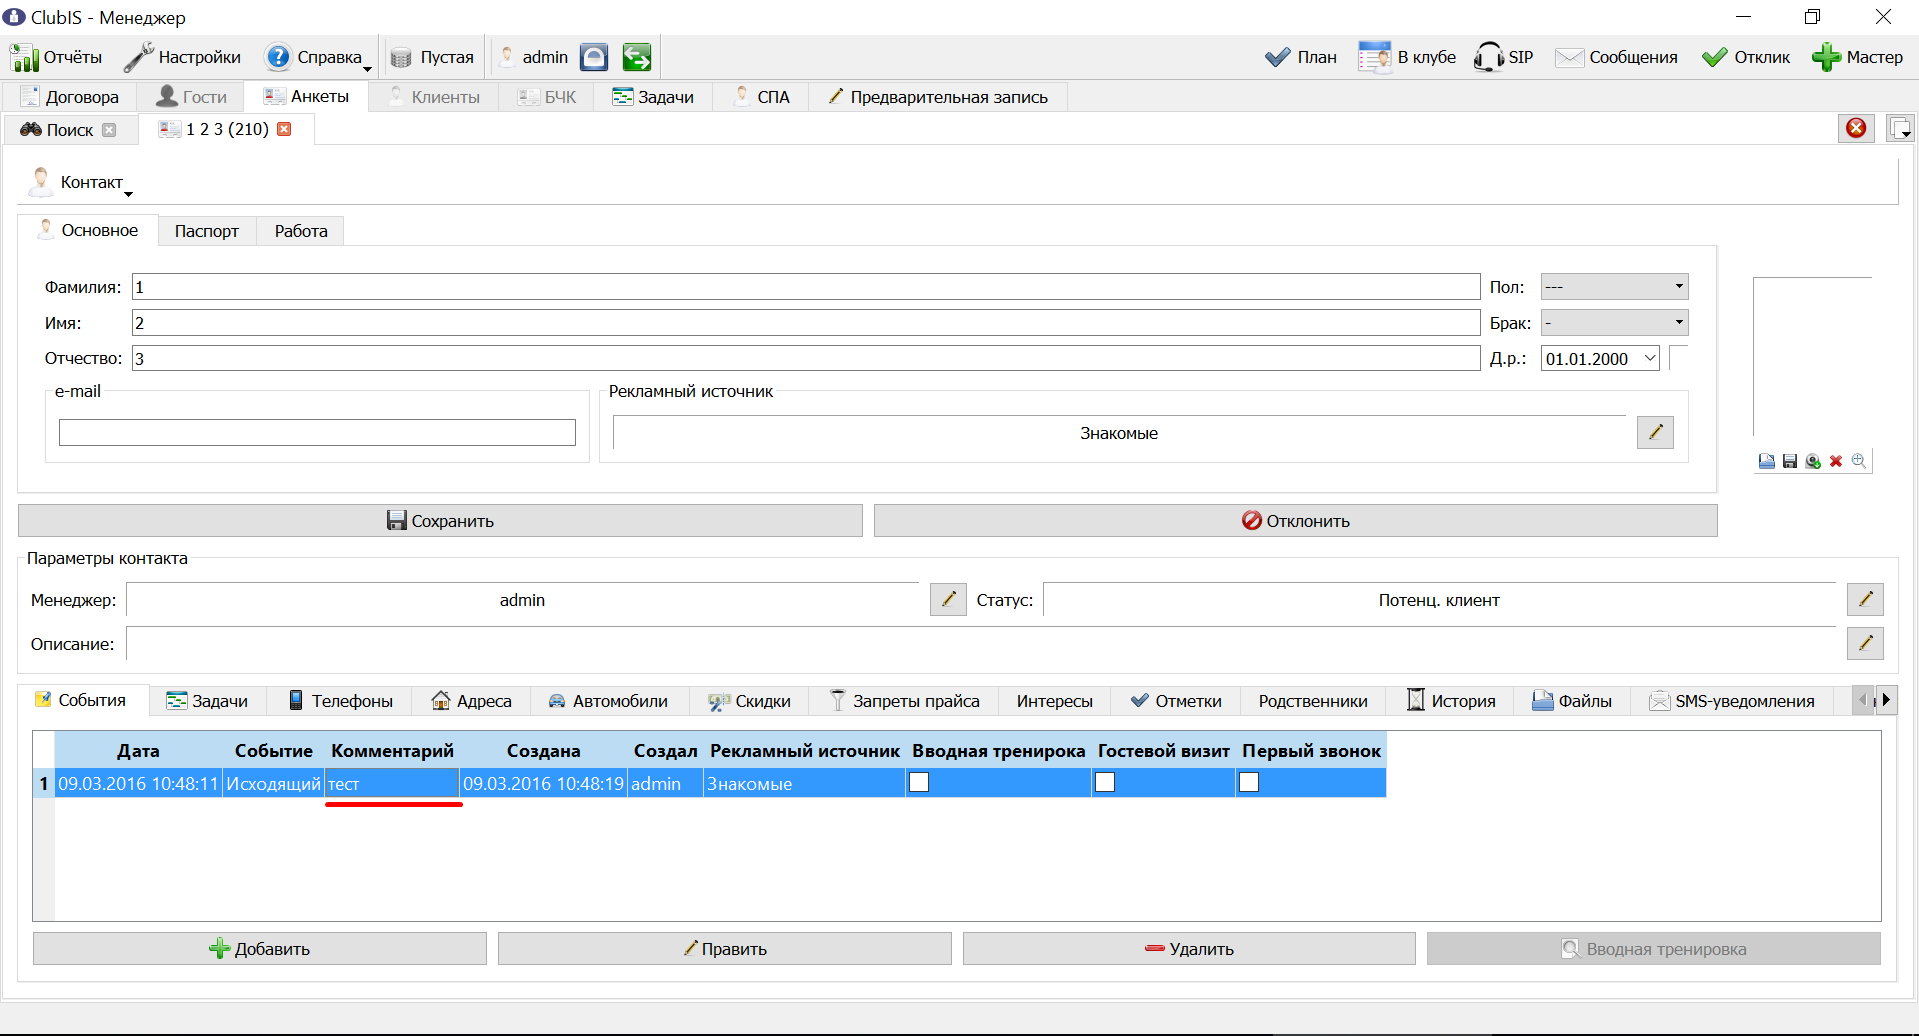The height and width of the screenshot is (1036, 1919).
Task: Click the pencil icon next to Статус
Action: click(x=1865, y=599)
